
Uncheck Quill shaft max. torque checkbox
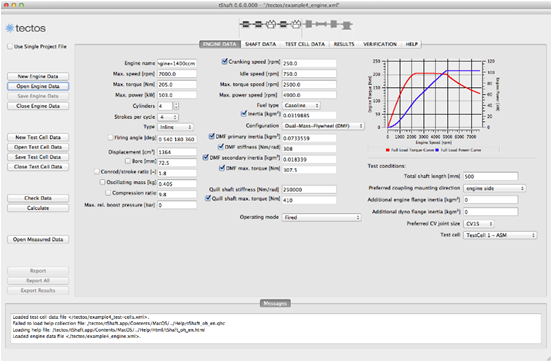[208, 199]
